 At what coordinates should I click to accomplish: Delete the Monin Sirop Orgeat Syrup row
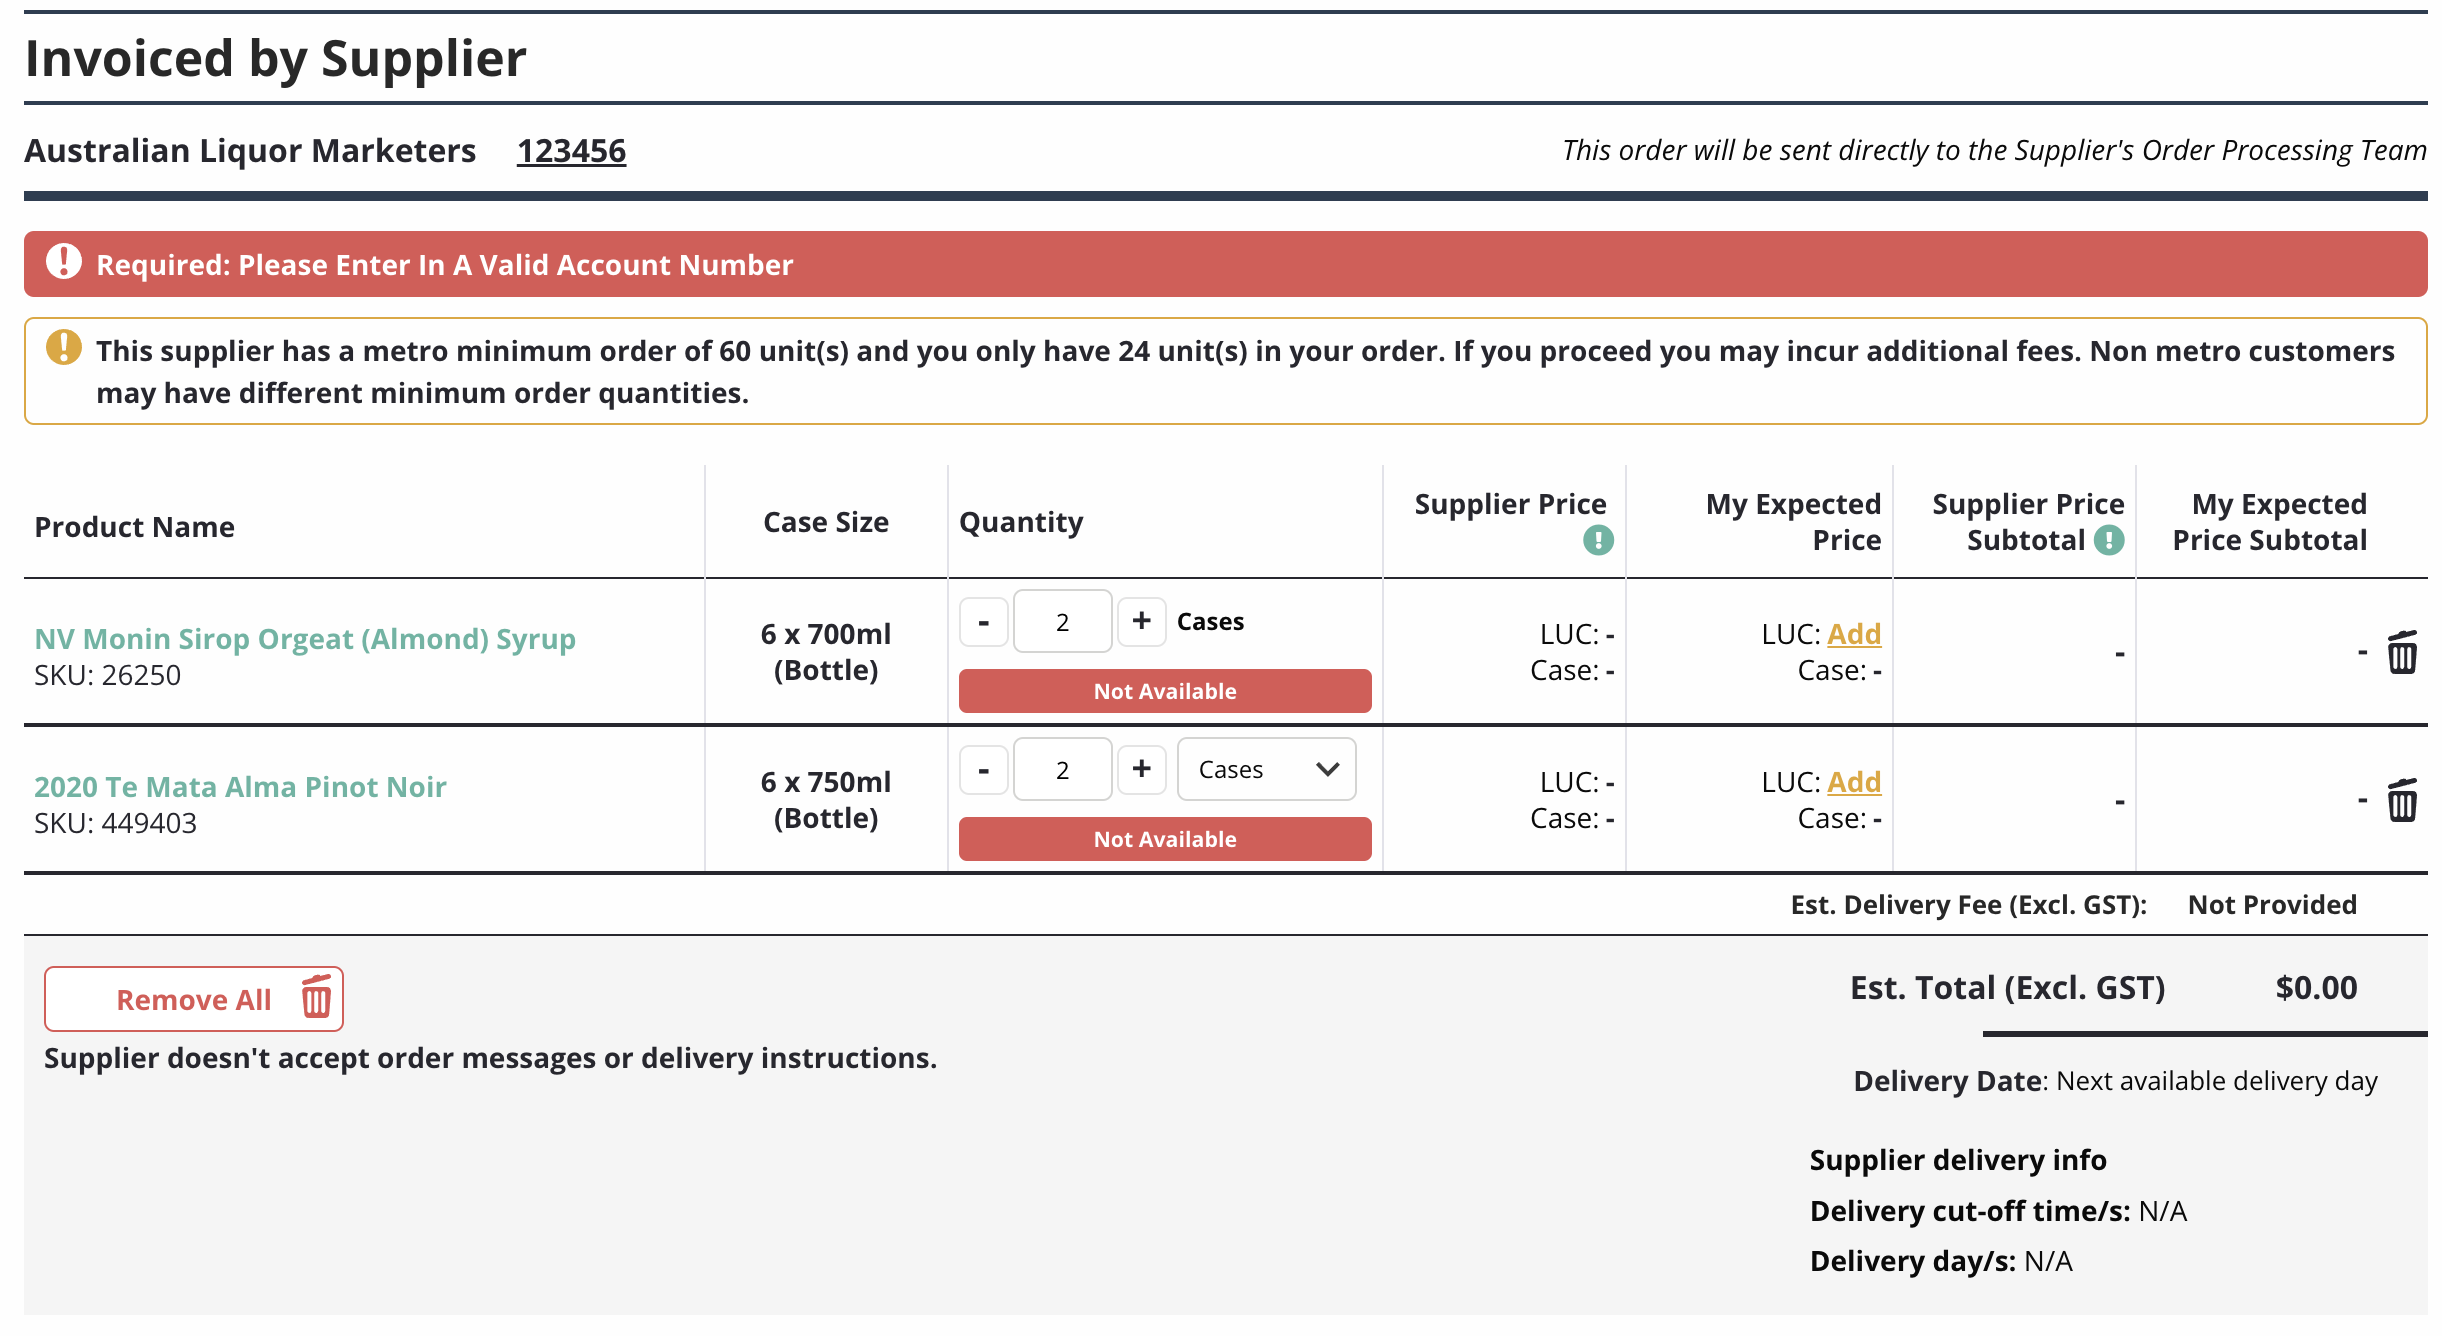pyautogui.click(x=2401, y=653)
